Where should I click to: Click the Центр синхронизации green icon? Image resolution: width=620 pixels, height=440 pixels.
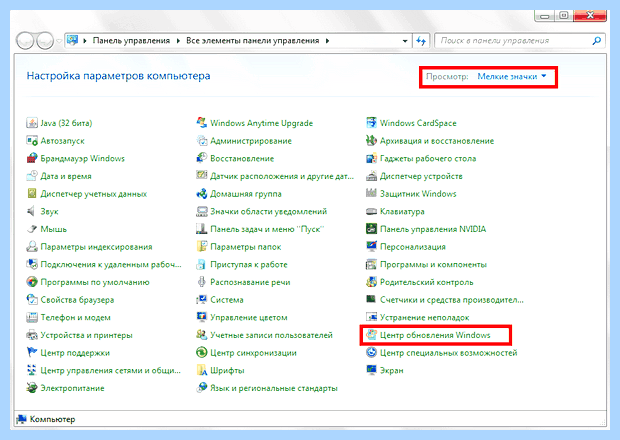[x=202, y=352]
